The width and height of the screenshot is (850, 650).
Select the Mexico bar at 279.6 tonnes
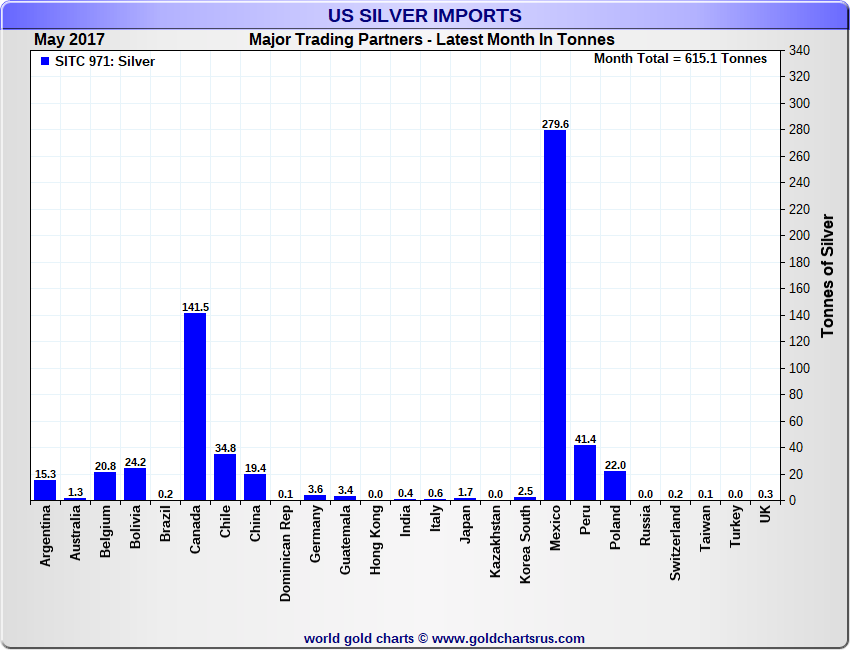pos(554,315)
